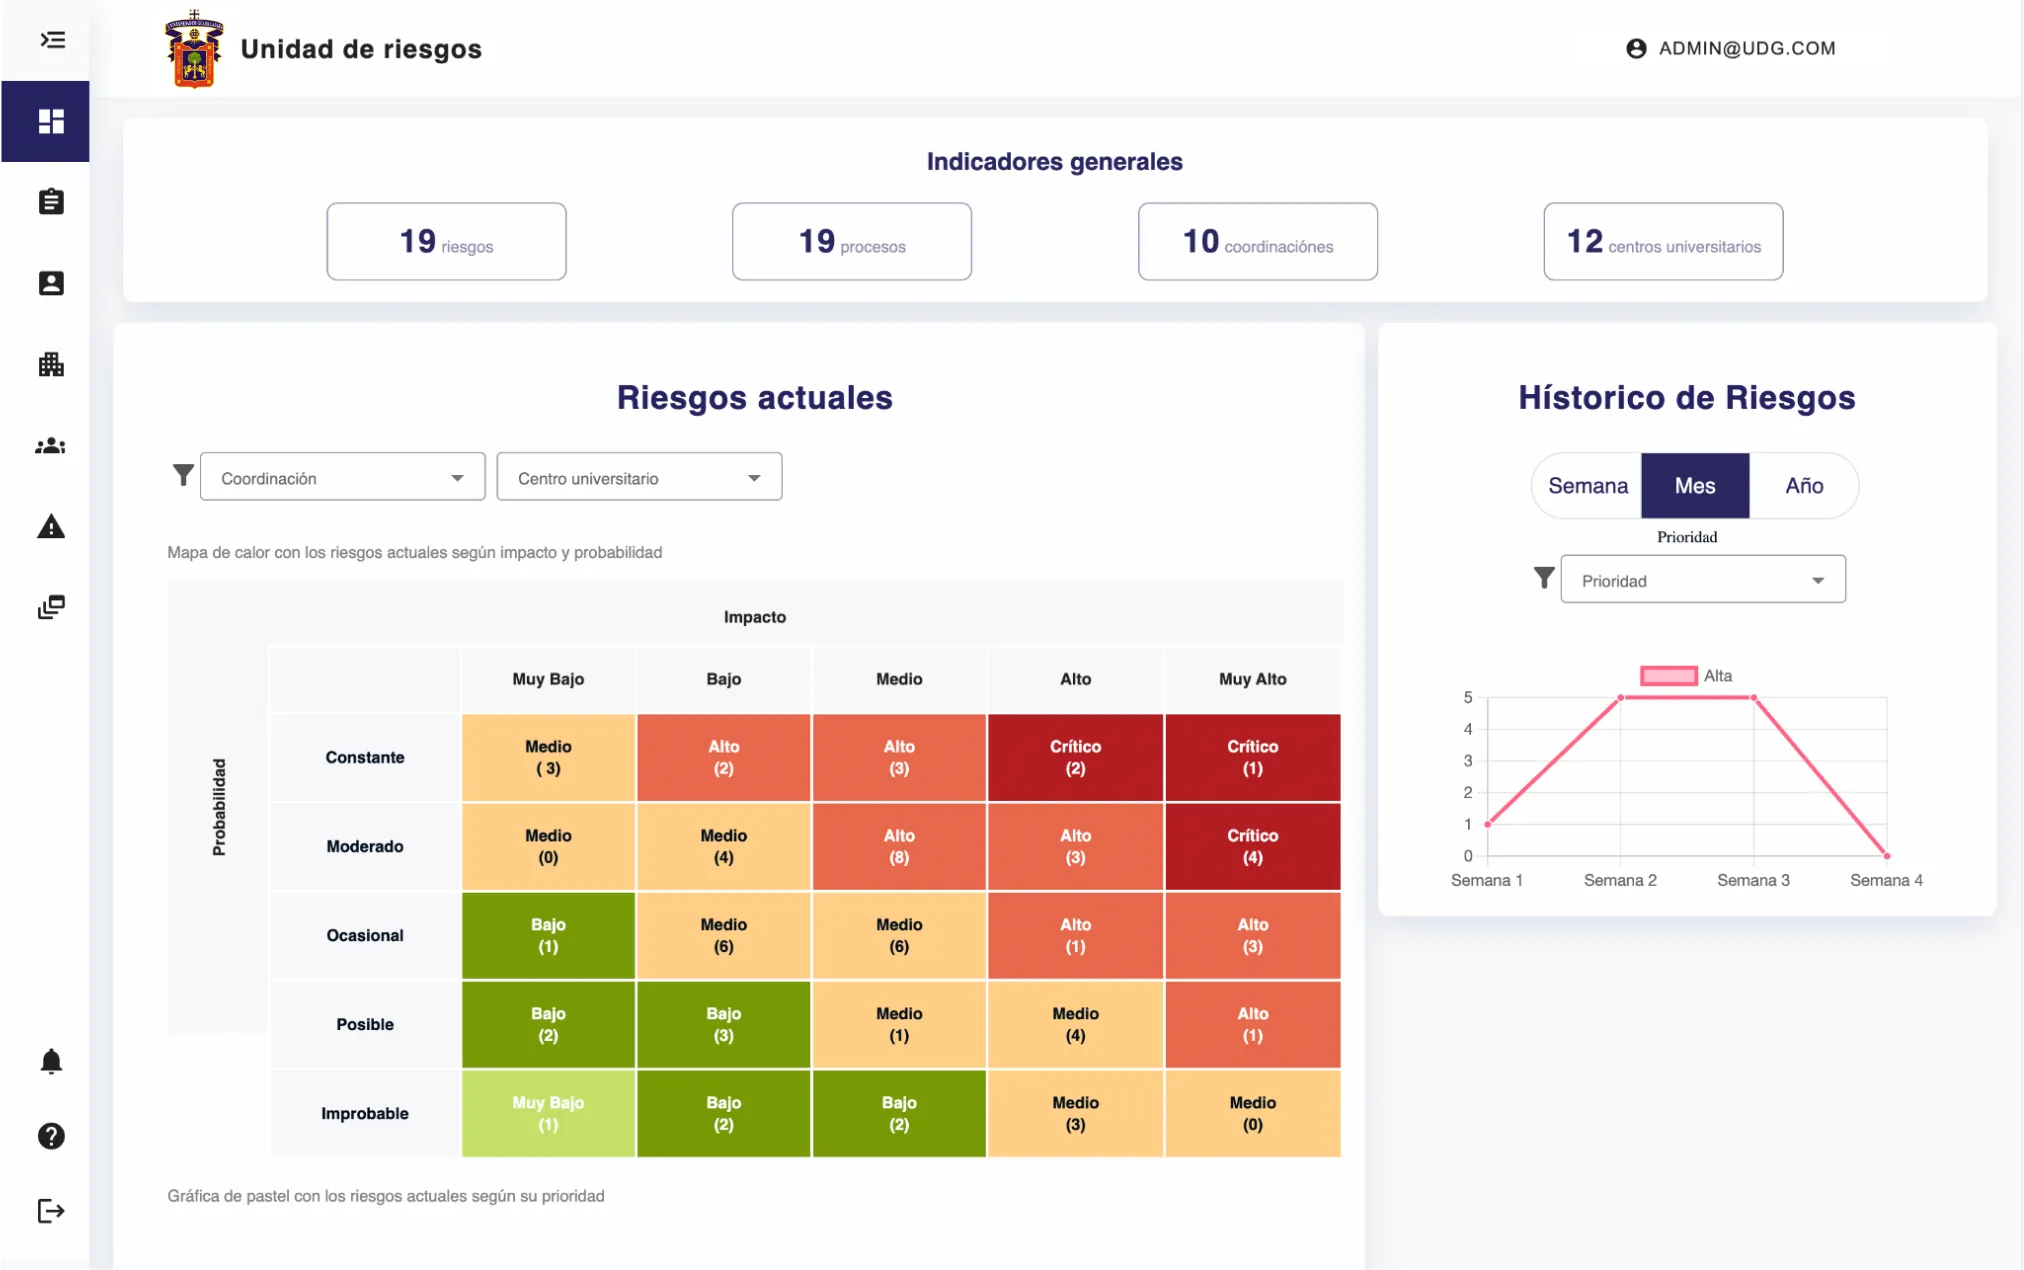Click the Constante / Muy Alto cell Crítico (1)
The width and height of the screenshot is (2024, 1270).
(x=1253, y=758)
